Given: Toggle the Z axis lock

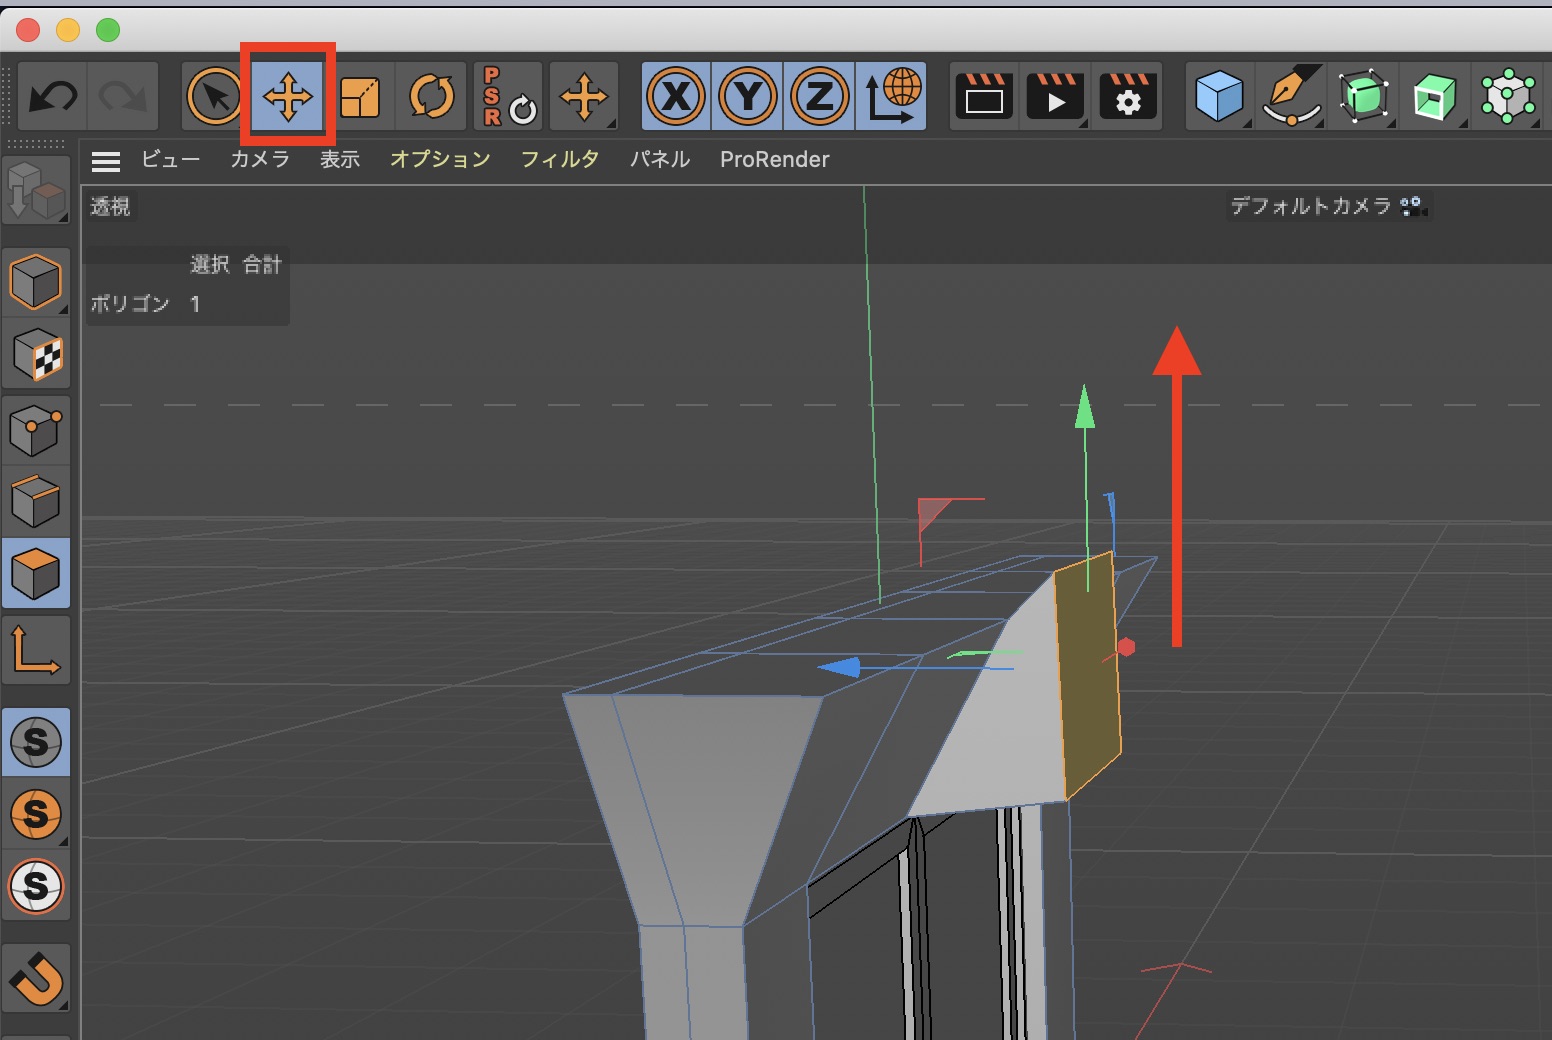Looking at the screenshot, I should (x=820, y=97).
